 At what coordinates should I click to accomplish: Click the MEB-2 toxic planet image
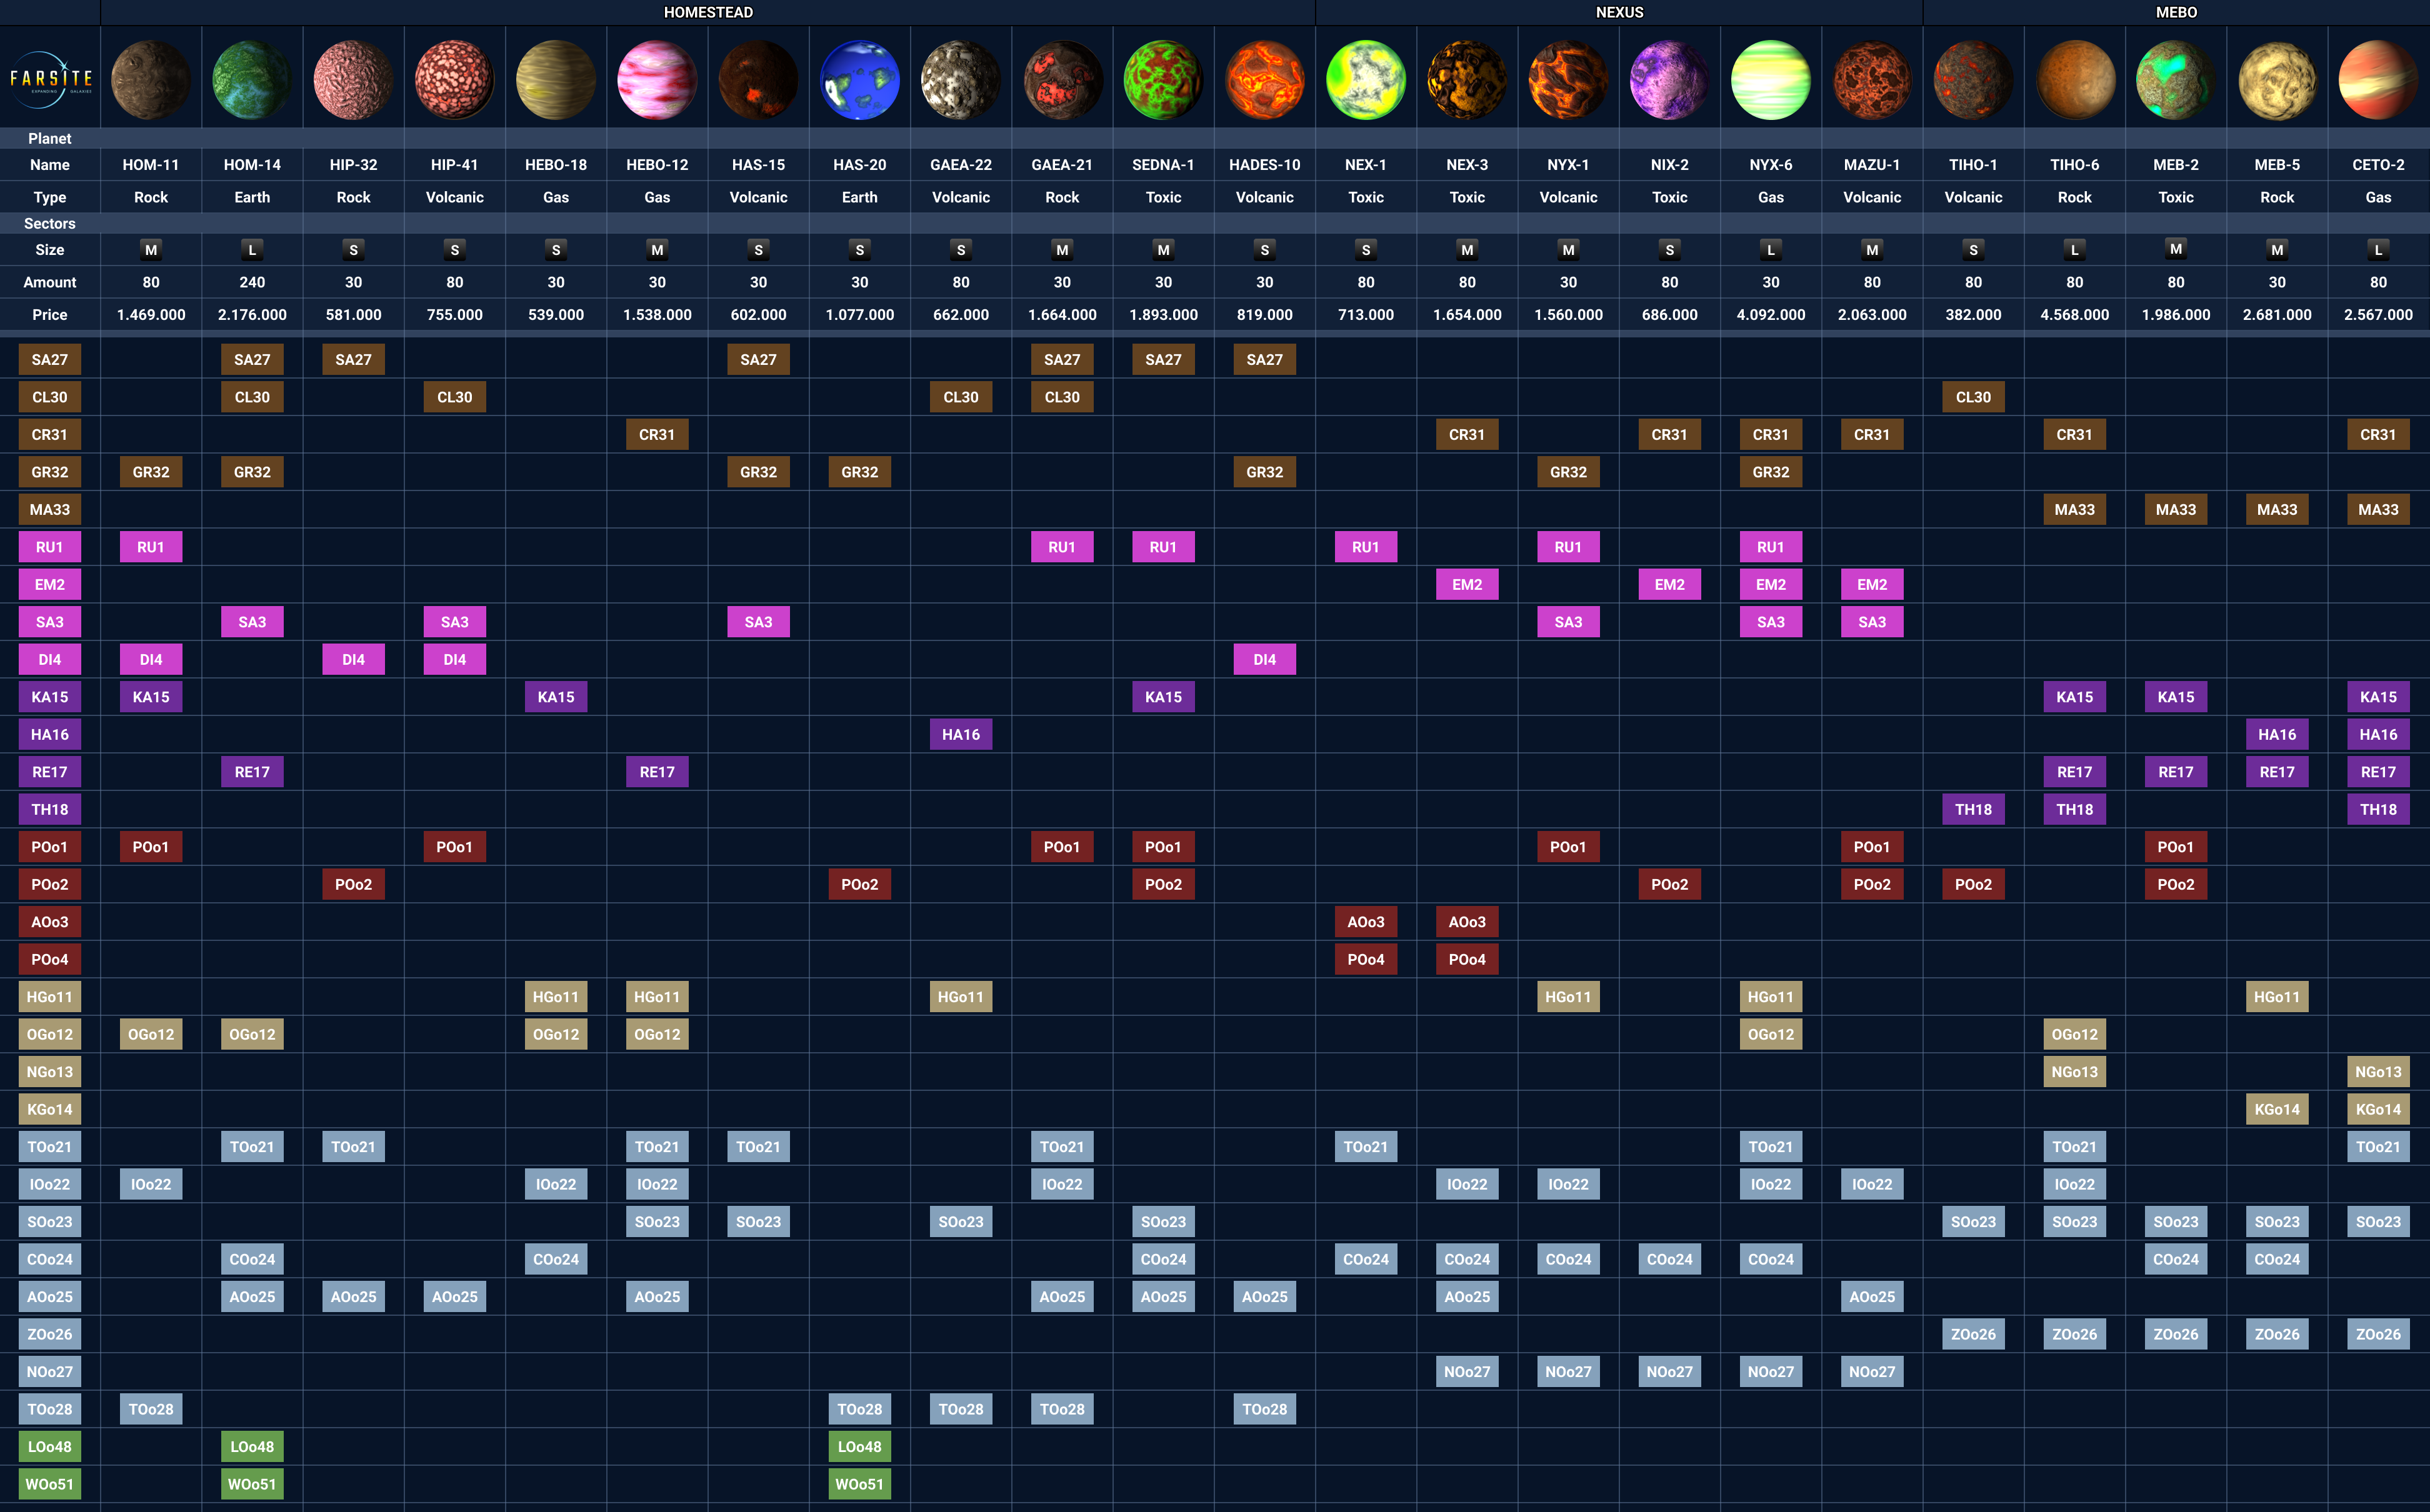pyautogui.click(x=2175, y=80)
